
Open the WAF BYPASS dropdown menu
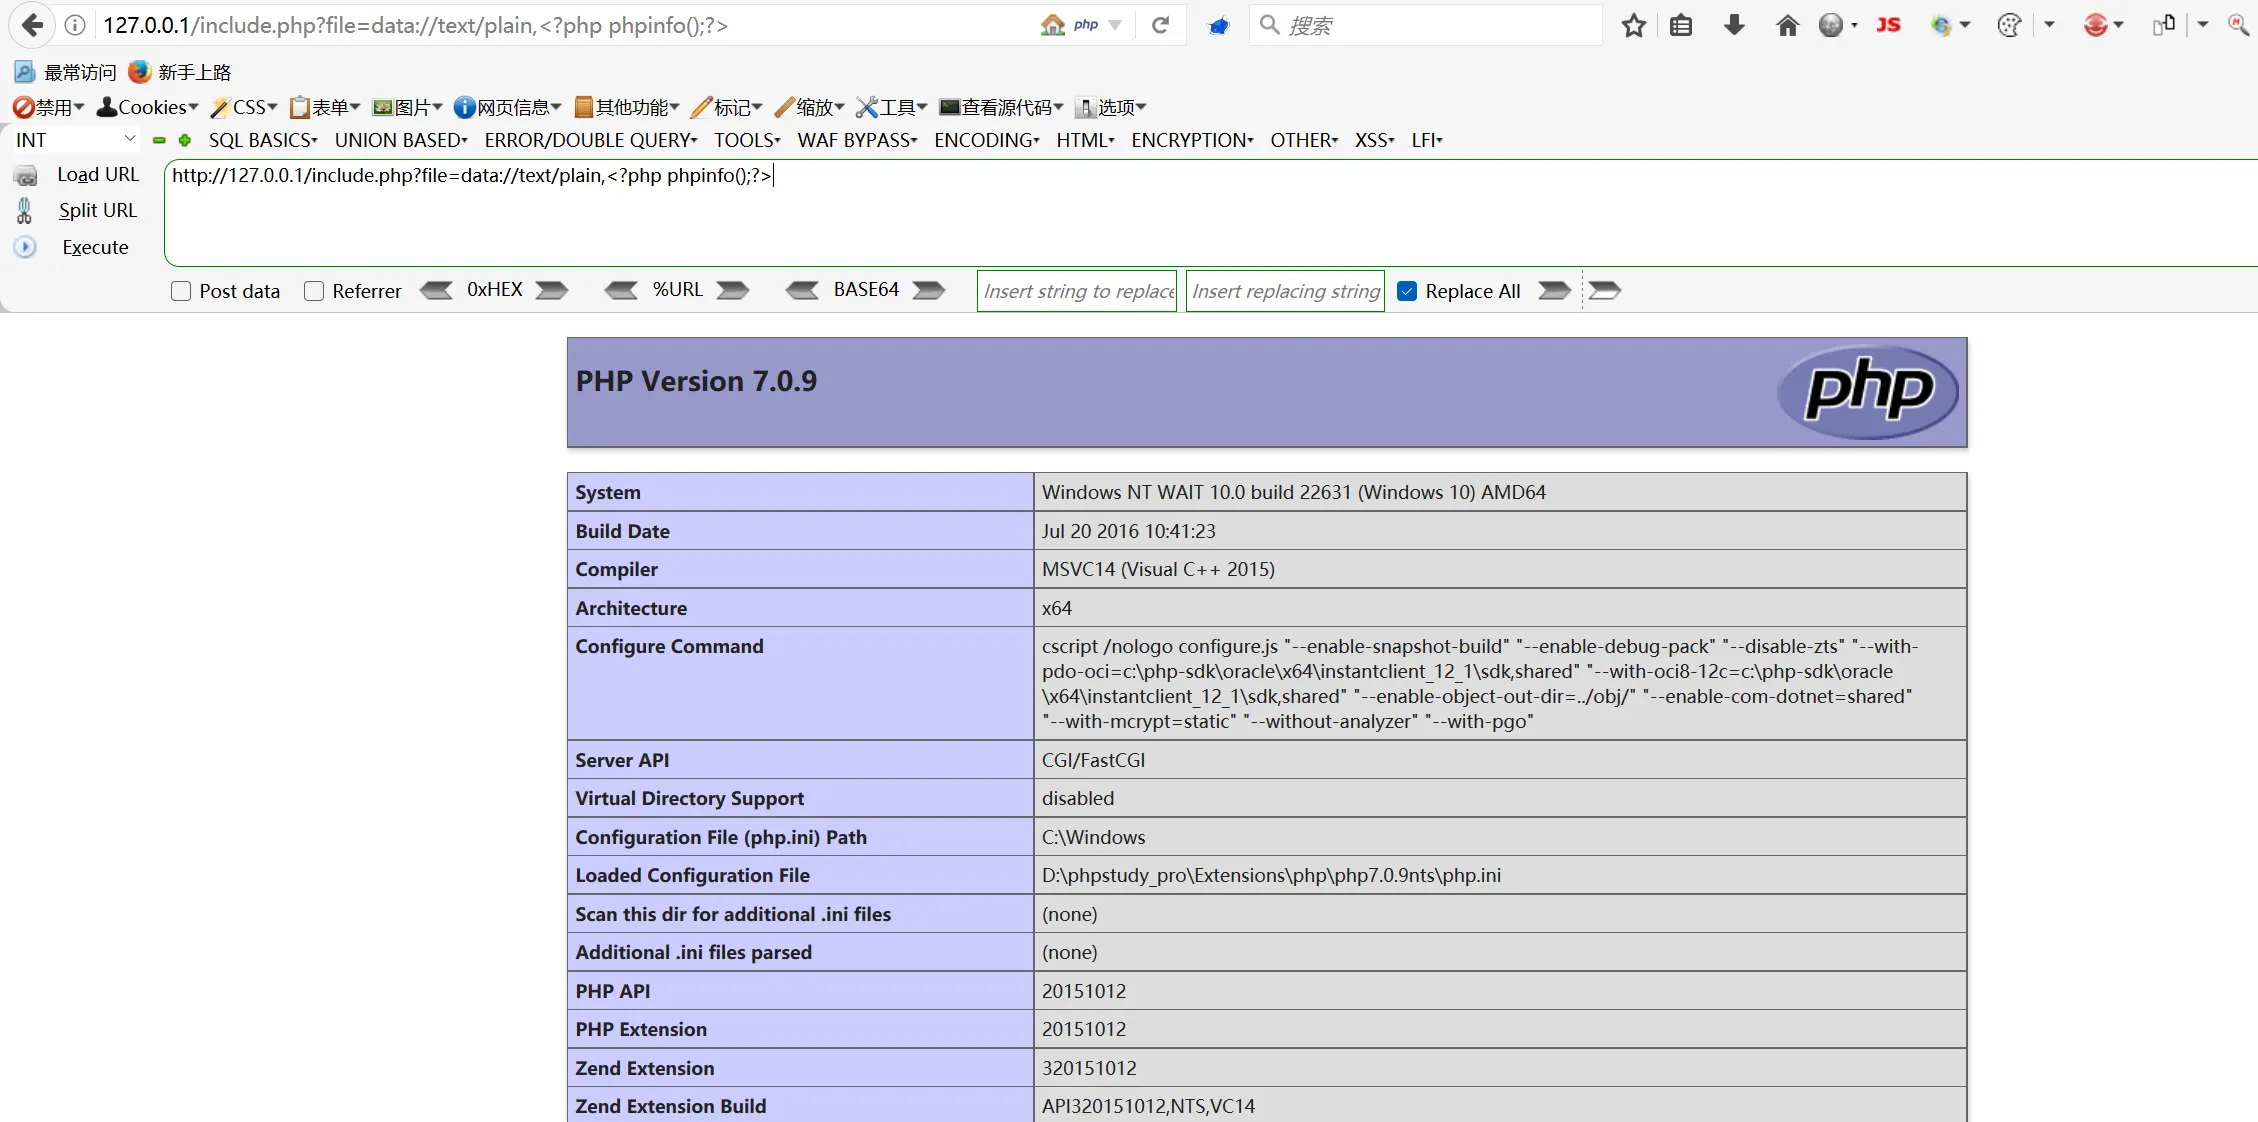pos(857,140)
